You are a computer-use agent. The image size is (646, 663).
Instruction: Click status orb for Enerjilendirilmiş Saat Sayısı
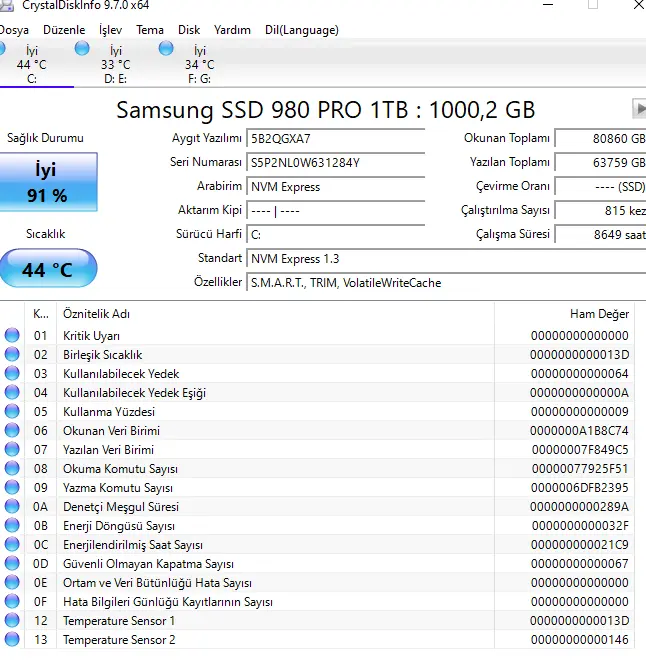tap(12, 545)
